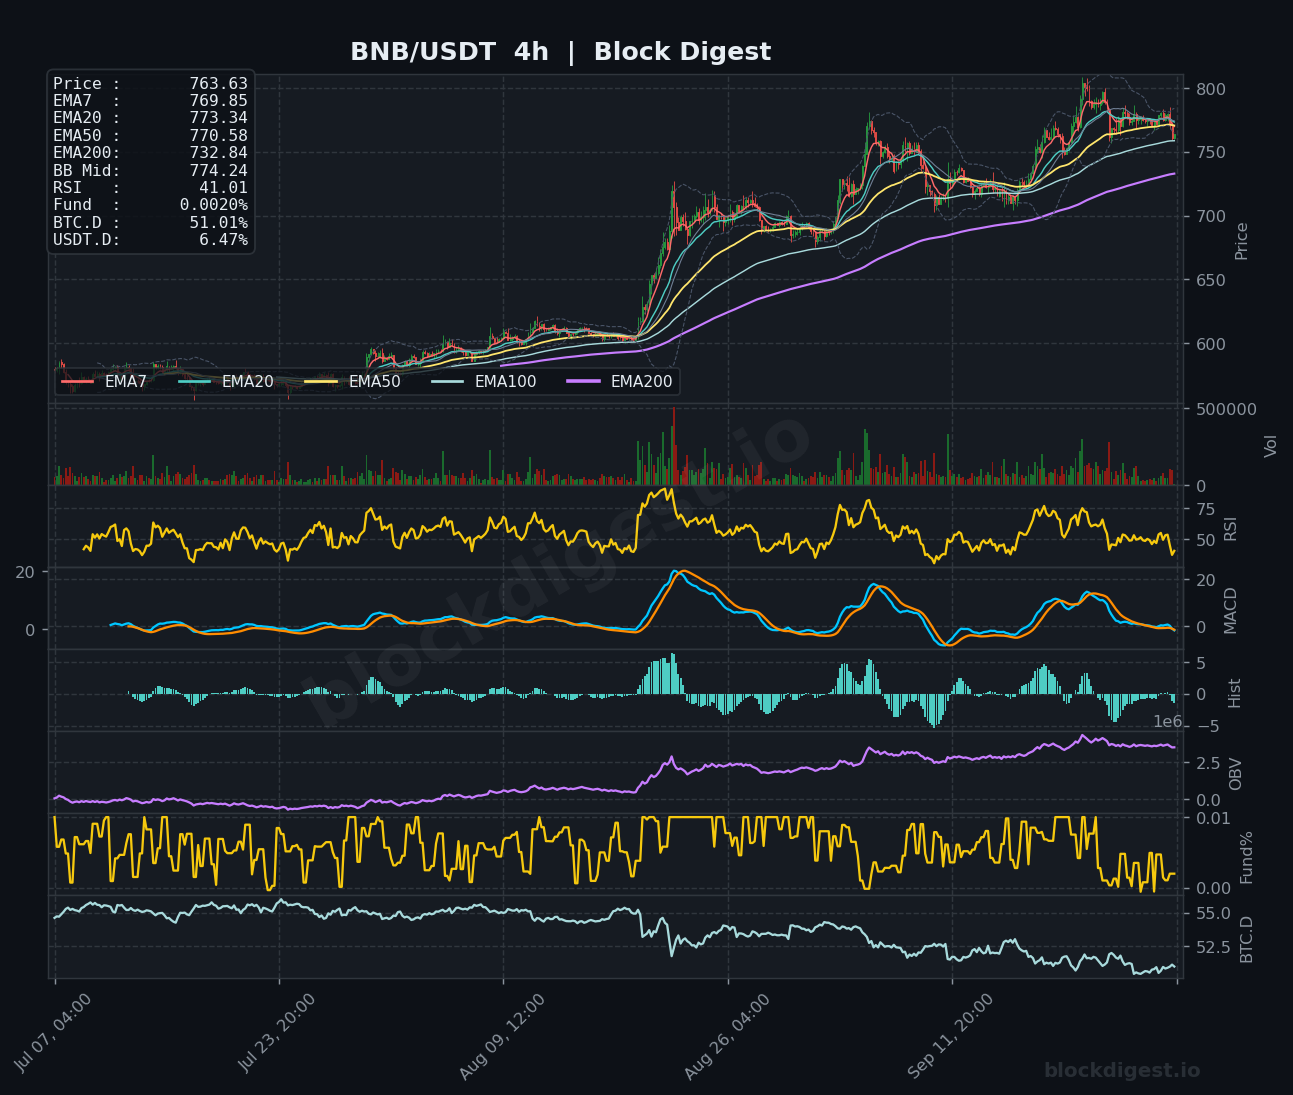The height and width of the screenshot is (1095, 1293).
Task: Click the 75 tick on RSI axis
Action: (1206, 509)
